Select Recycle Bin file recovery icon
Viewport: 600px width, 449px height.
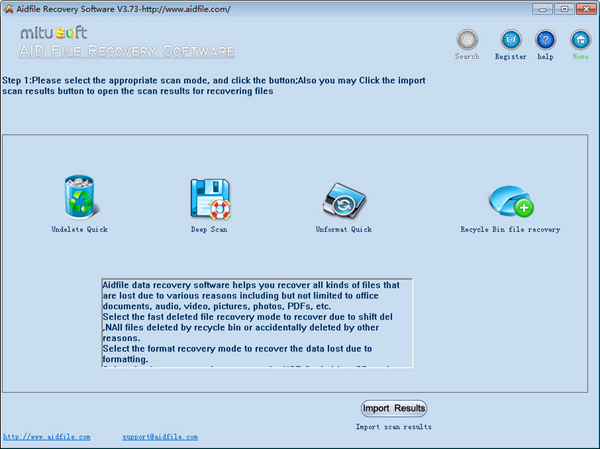511,201
